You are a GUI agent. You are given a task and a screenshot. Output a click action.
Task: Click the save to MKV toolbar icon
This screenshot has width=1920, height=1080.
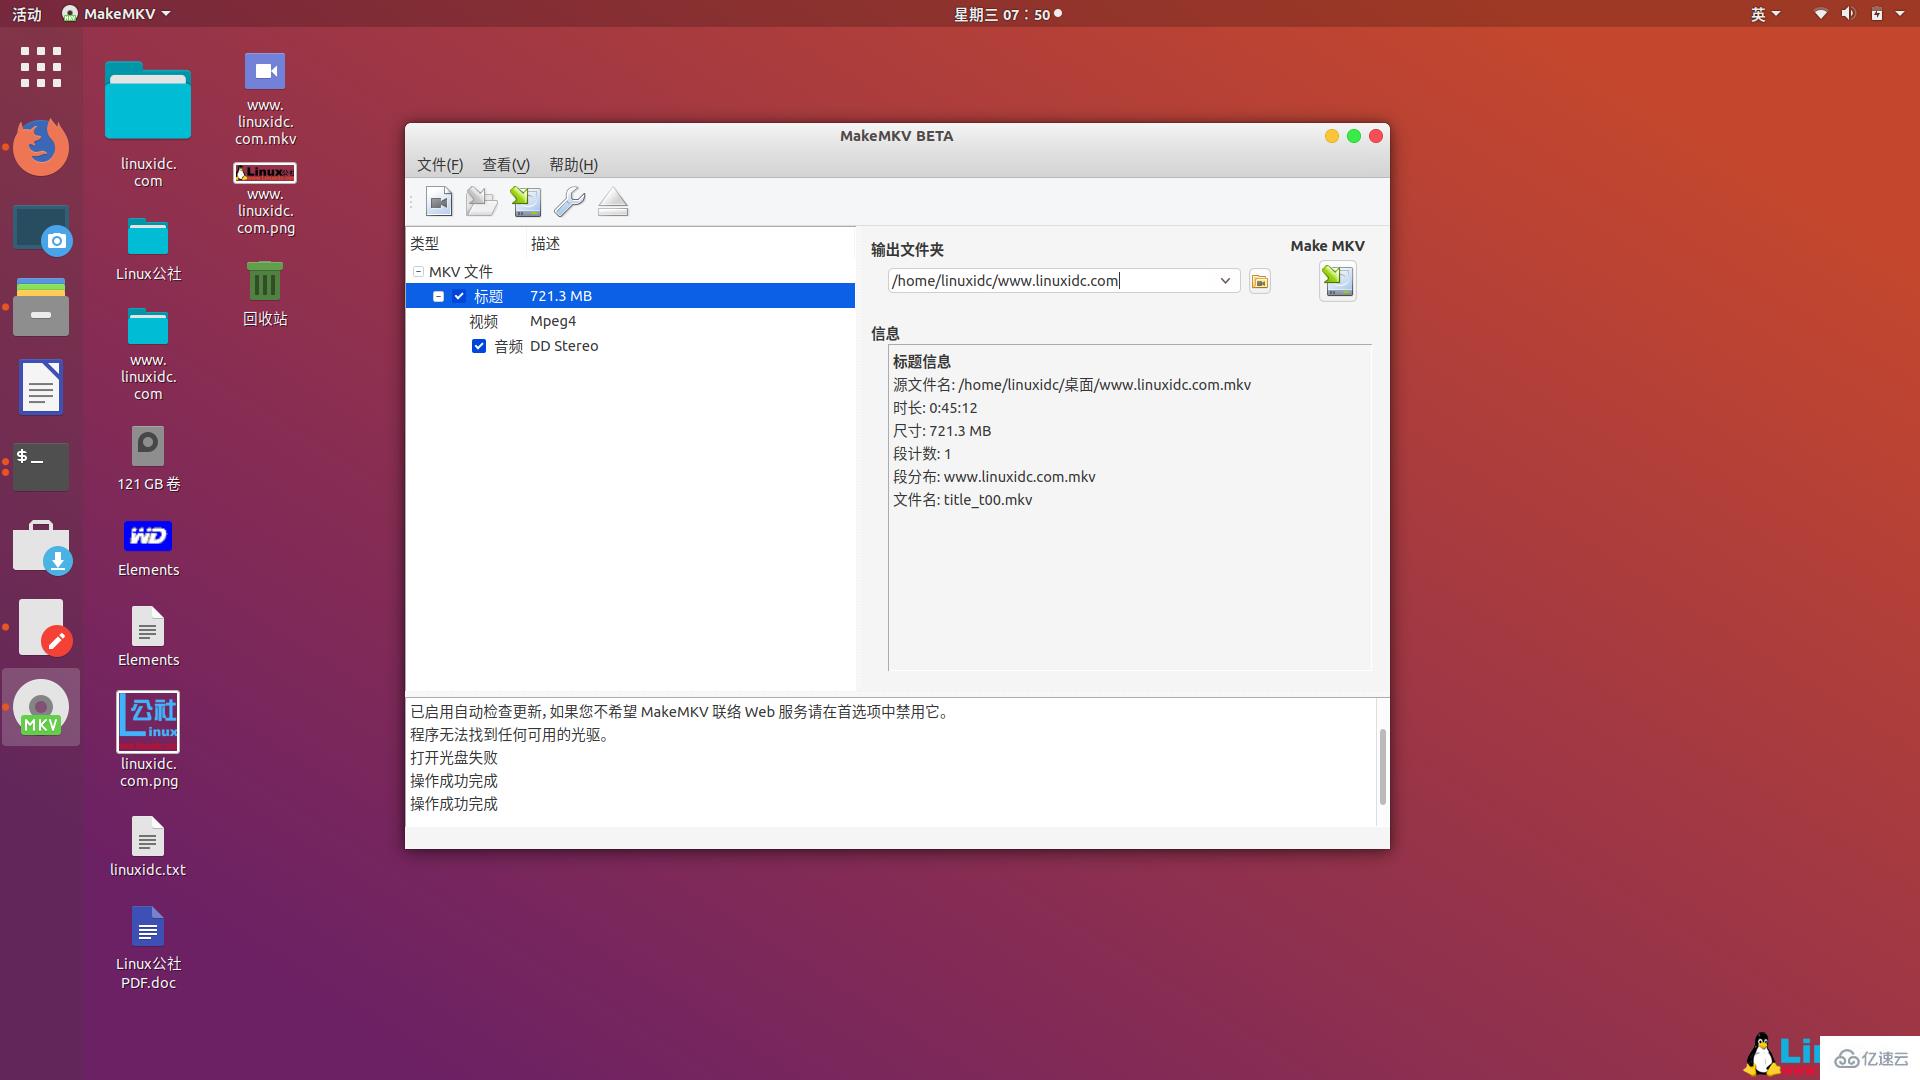click(x=526, y=202)
